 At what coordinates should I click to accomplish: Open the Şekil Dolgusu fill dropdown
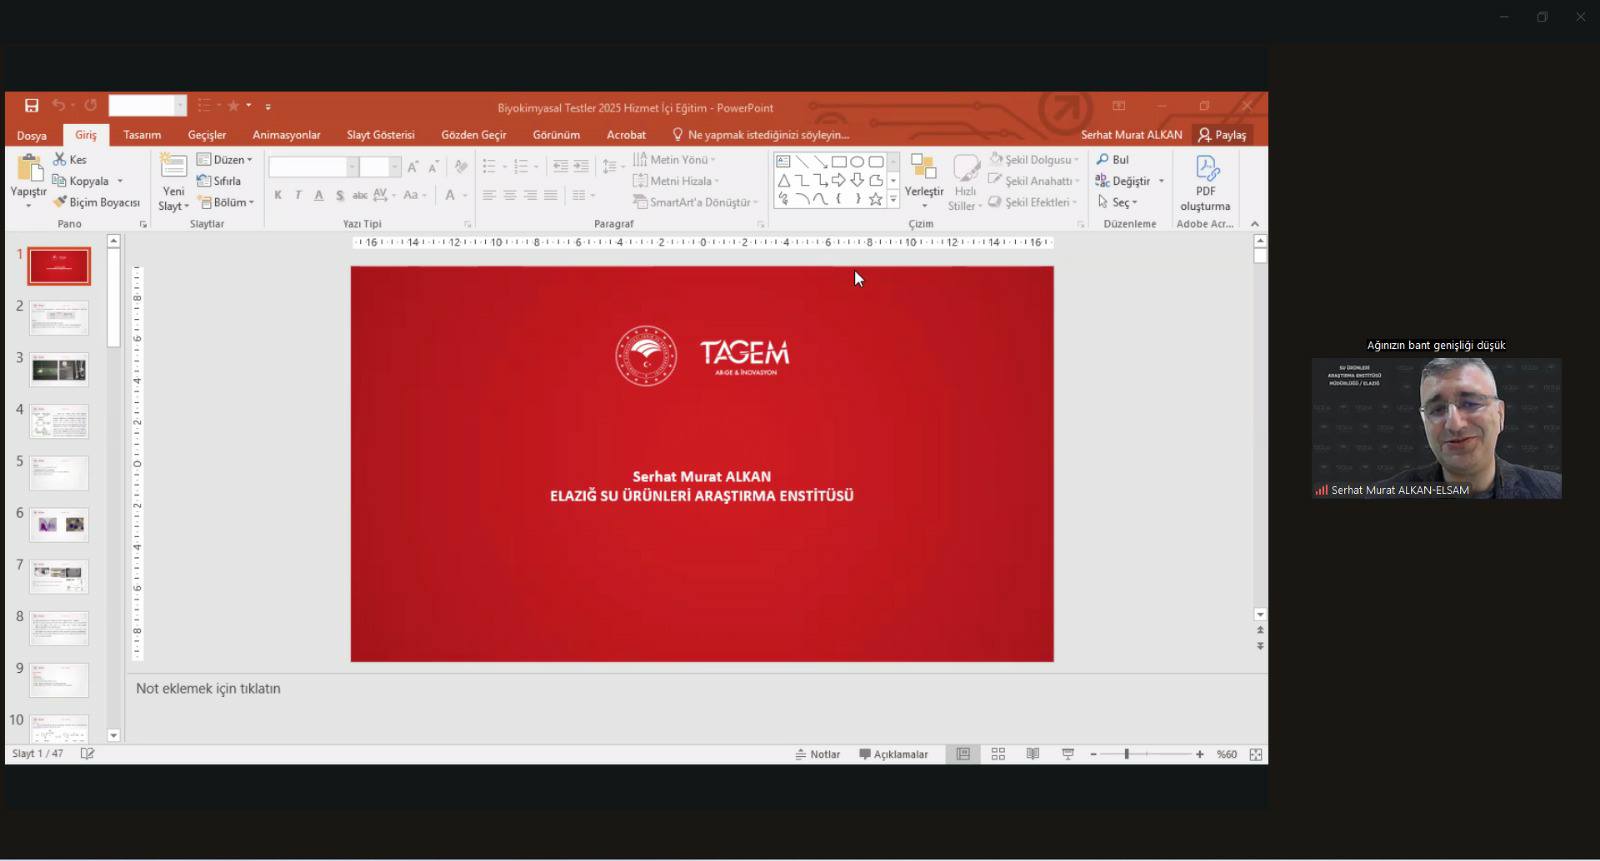pos(1034,160)
